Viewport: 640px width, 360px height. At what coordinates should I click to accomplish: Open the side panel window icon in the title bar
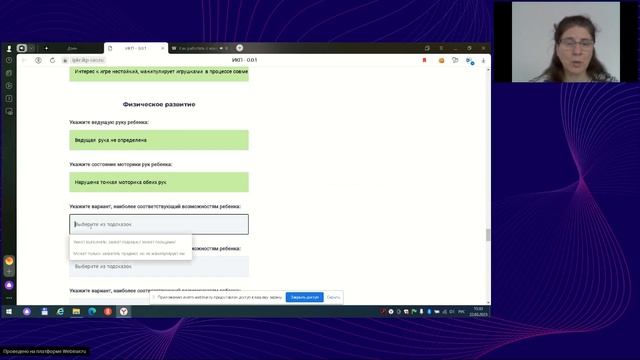pyautogui.click(x=427, y=48)
